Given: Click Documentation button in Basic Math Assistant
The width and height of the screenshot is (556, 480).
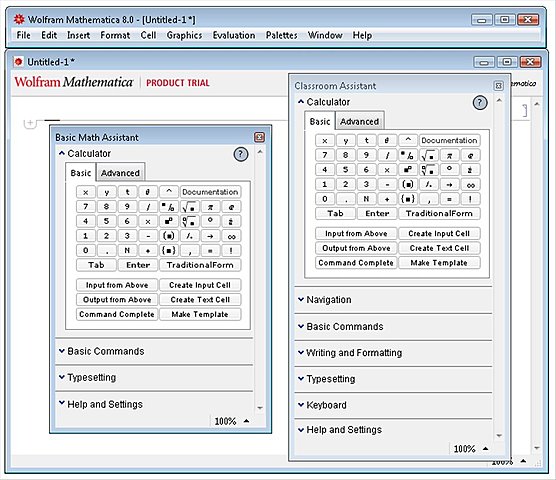Looking at the screenshot, I should click(210, 192).
